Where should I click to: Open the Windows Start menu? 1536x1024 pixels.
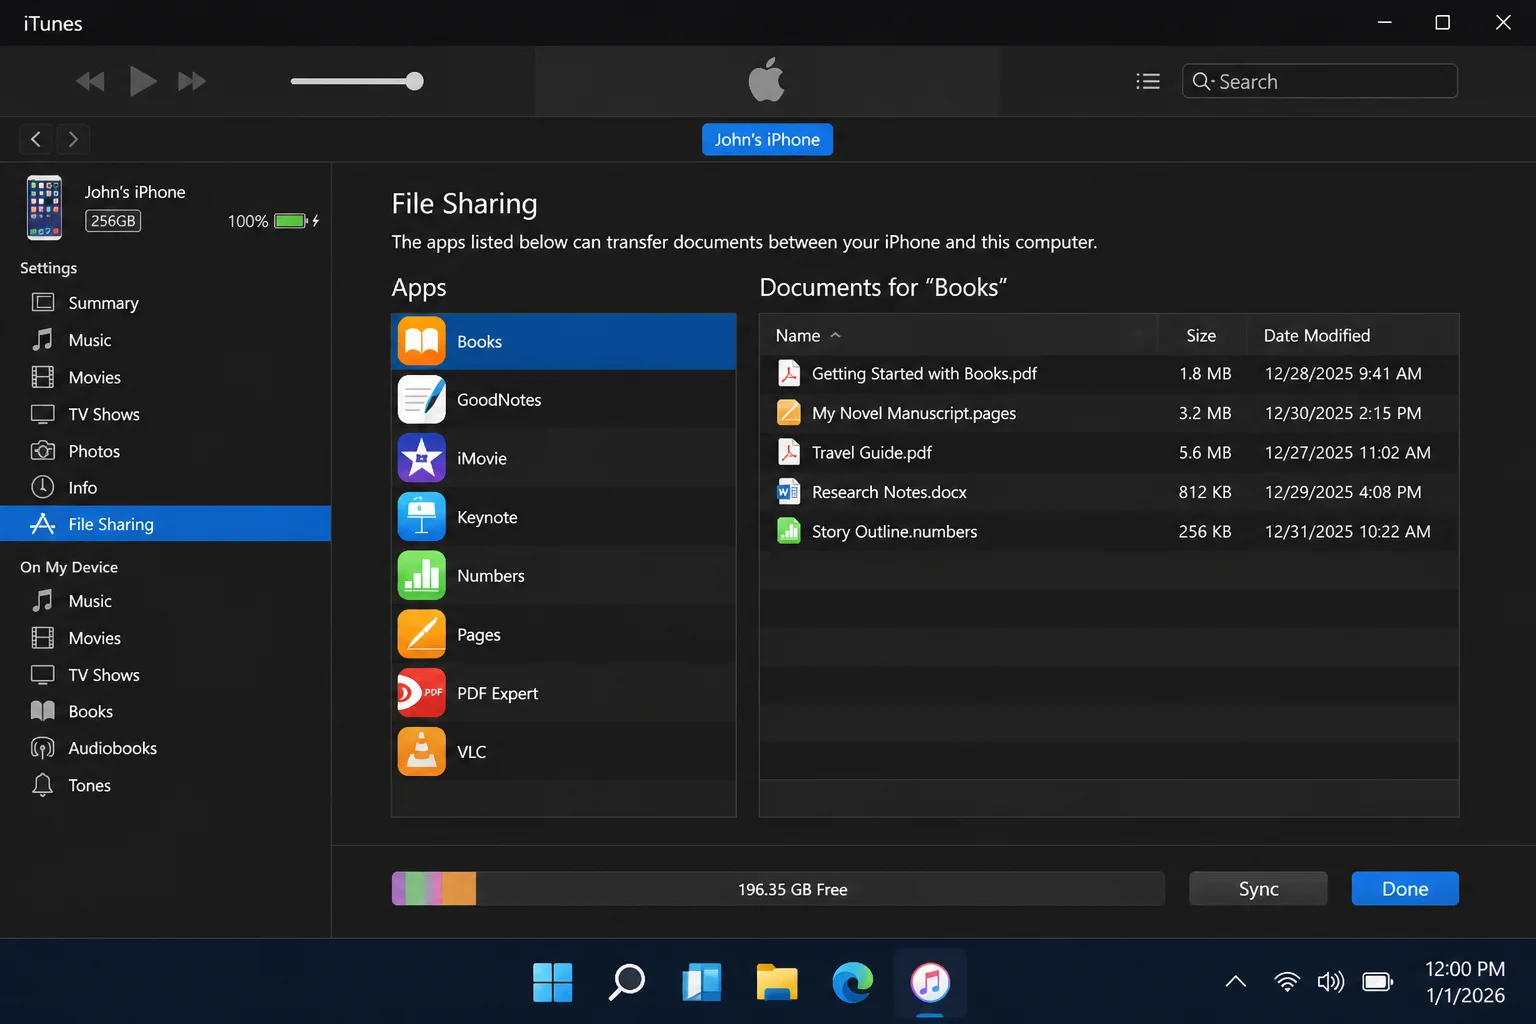pos(553,982)
